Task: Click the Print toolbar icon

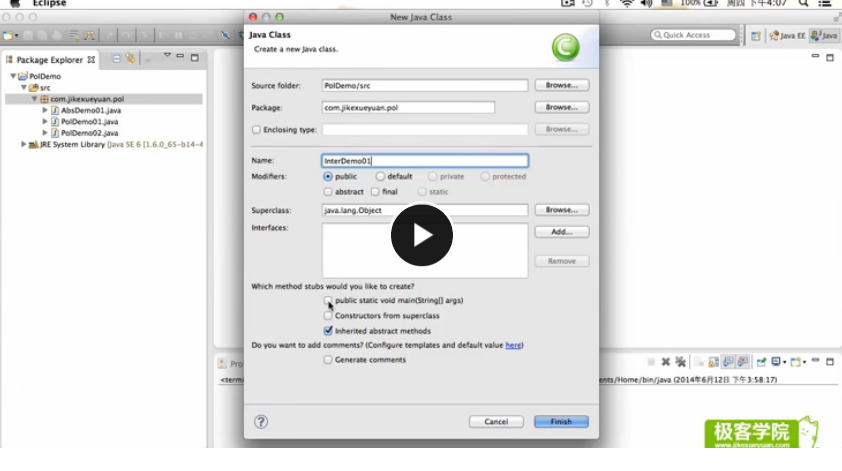Action: (57, 35)
